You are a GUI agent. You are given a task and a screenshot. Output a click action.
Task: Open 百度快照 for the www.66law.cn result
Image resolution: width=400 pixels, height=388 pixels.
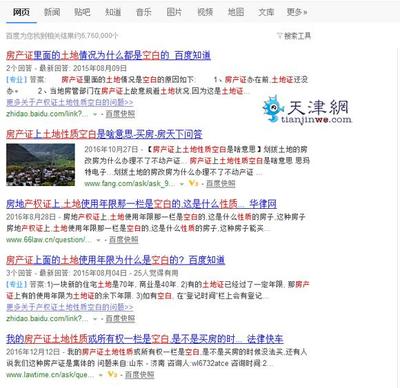(x=124, y=240)
